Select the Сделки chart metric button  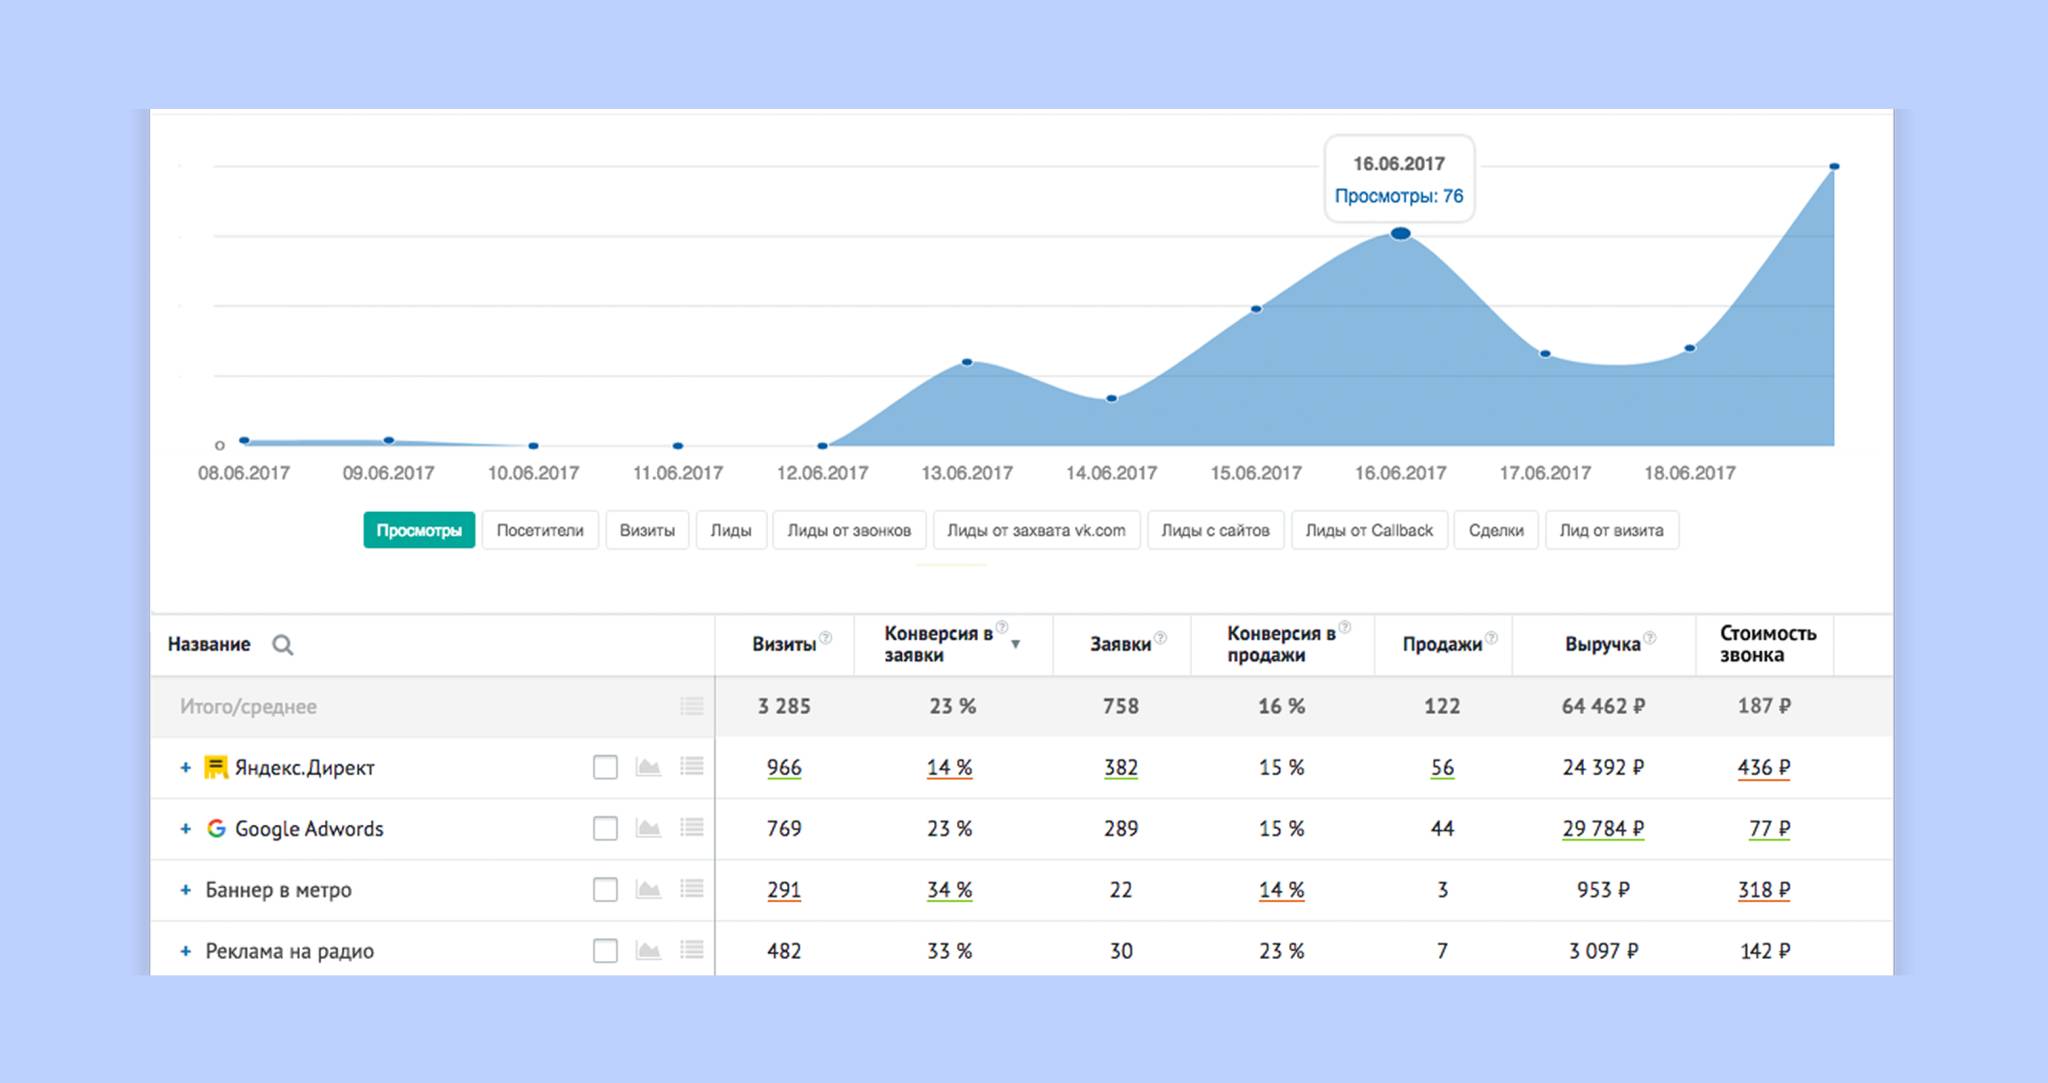click(1495, 530)
